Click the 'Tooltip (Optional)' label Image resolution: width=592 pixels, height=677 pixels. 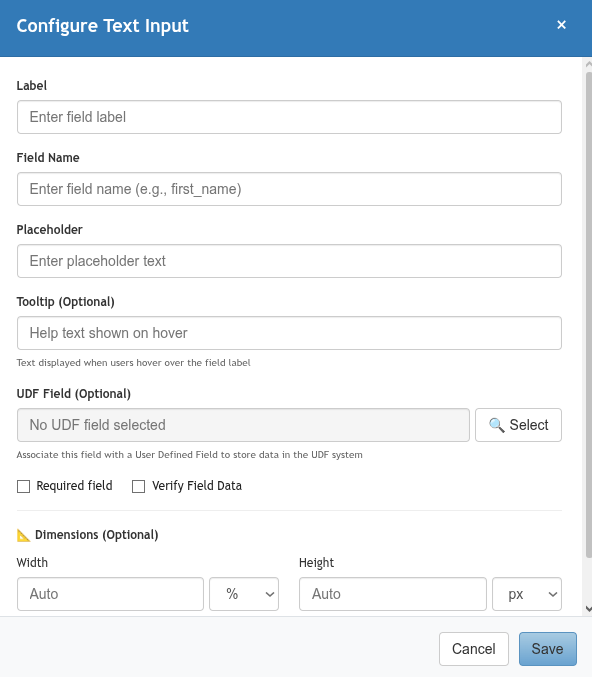click(65, 302)
